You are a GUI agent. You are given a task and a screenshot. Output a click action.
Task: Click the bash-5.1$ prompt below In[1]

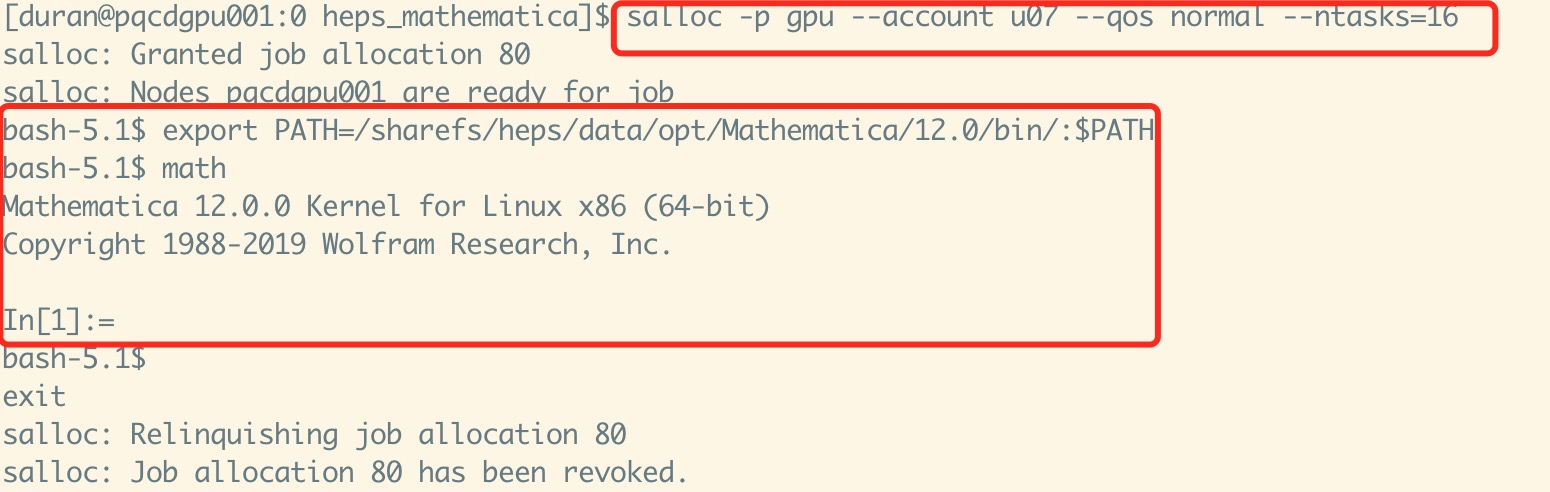75,359
